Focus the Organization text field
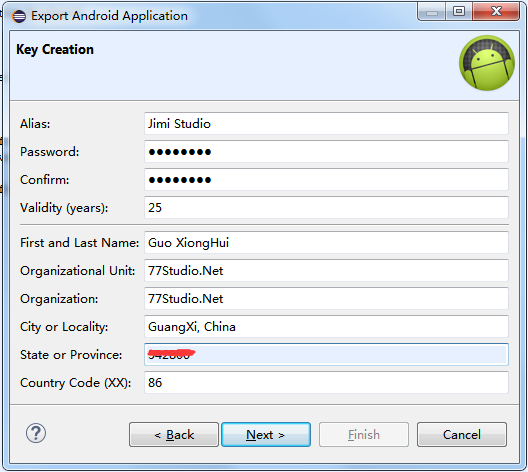The width and height of the screenshot is (528, 472). coord(326,298)
